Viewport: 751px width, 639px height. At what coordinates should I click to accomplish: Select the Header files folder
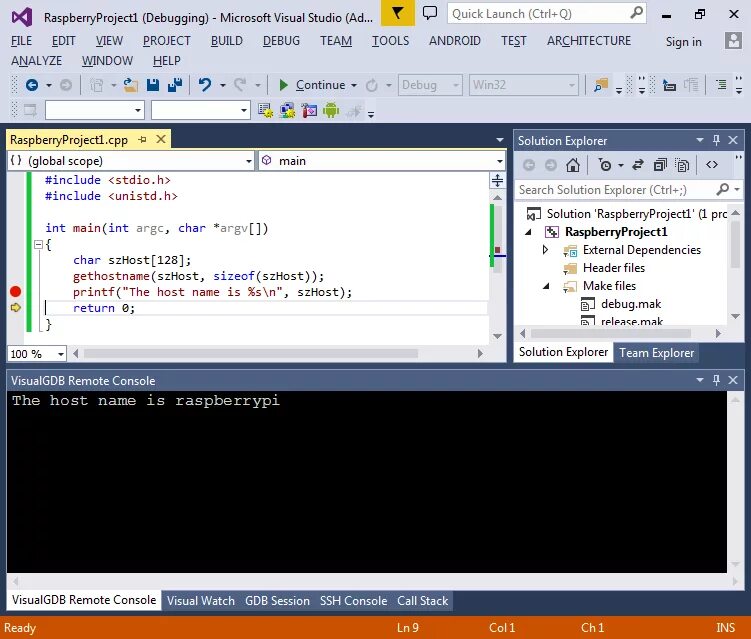pyautogui.click(x=614, y=268)
